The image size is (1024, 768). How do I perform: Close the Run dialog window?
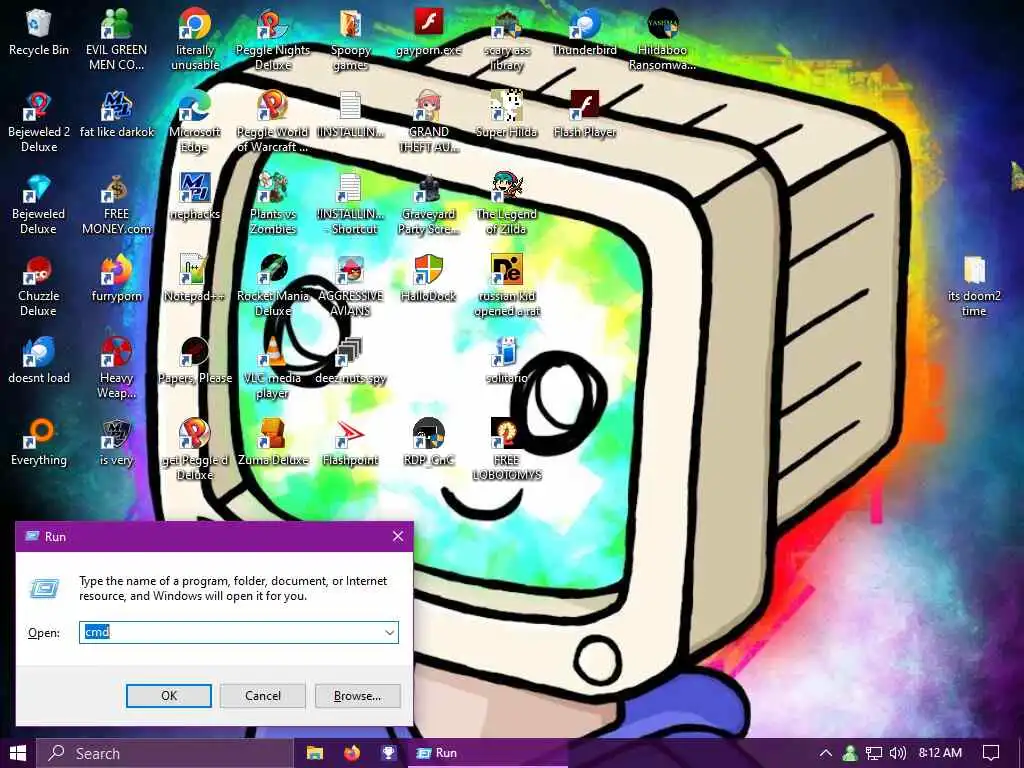pos(398,536)
